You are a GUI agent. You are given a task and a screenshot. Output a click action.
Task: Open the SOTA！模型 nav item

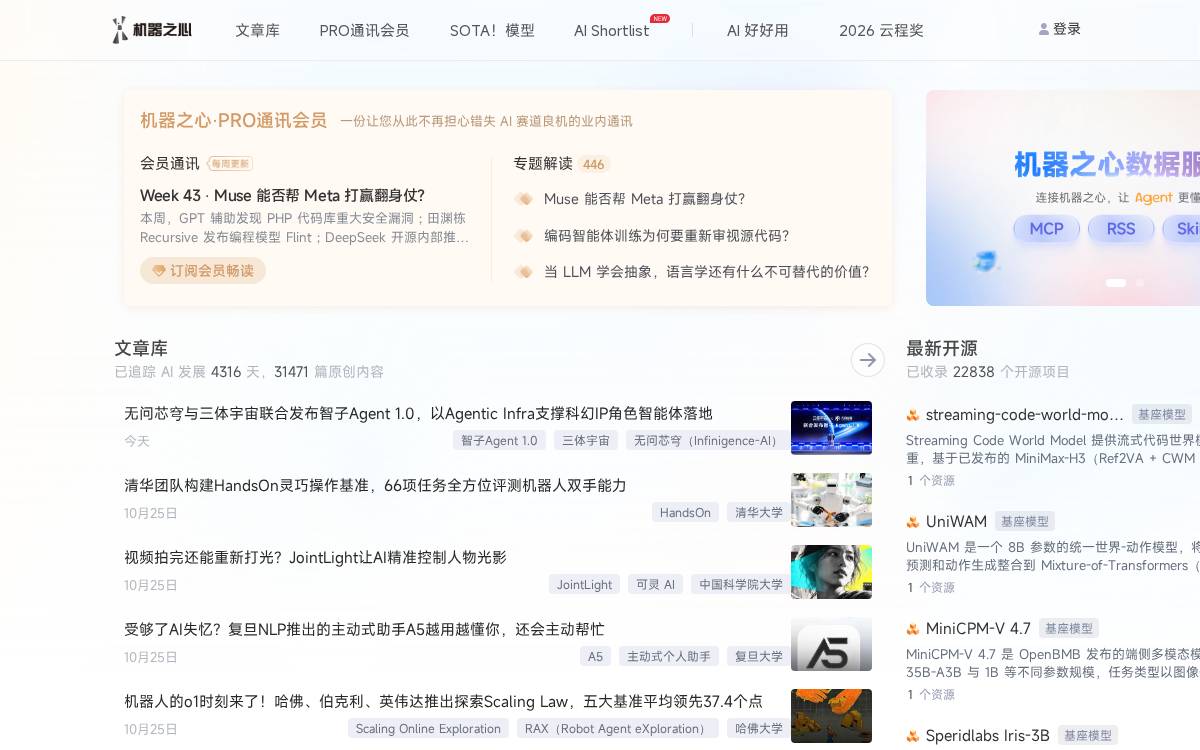[x=492, y=31]
